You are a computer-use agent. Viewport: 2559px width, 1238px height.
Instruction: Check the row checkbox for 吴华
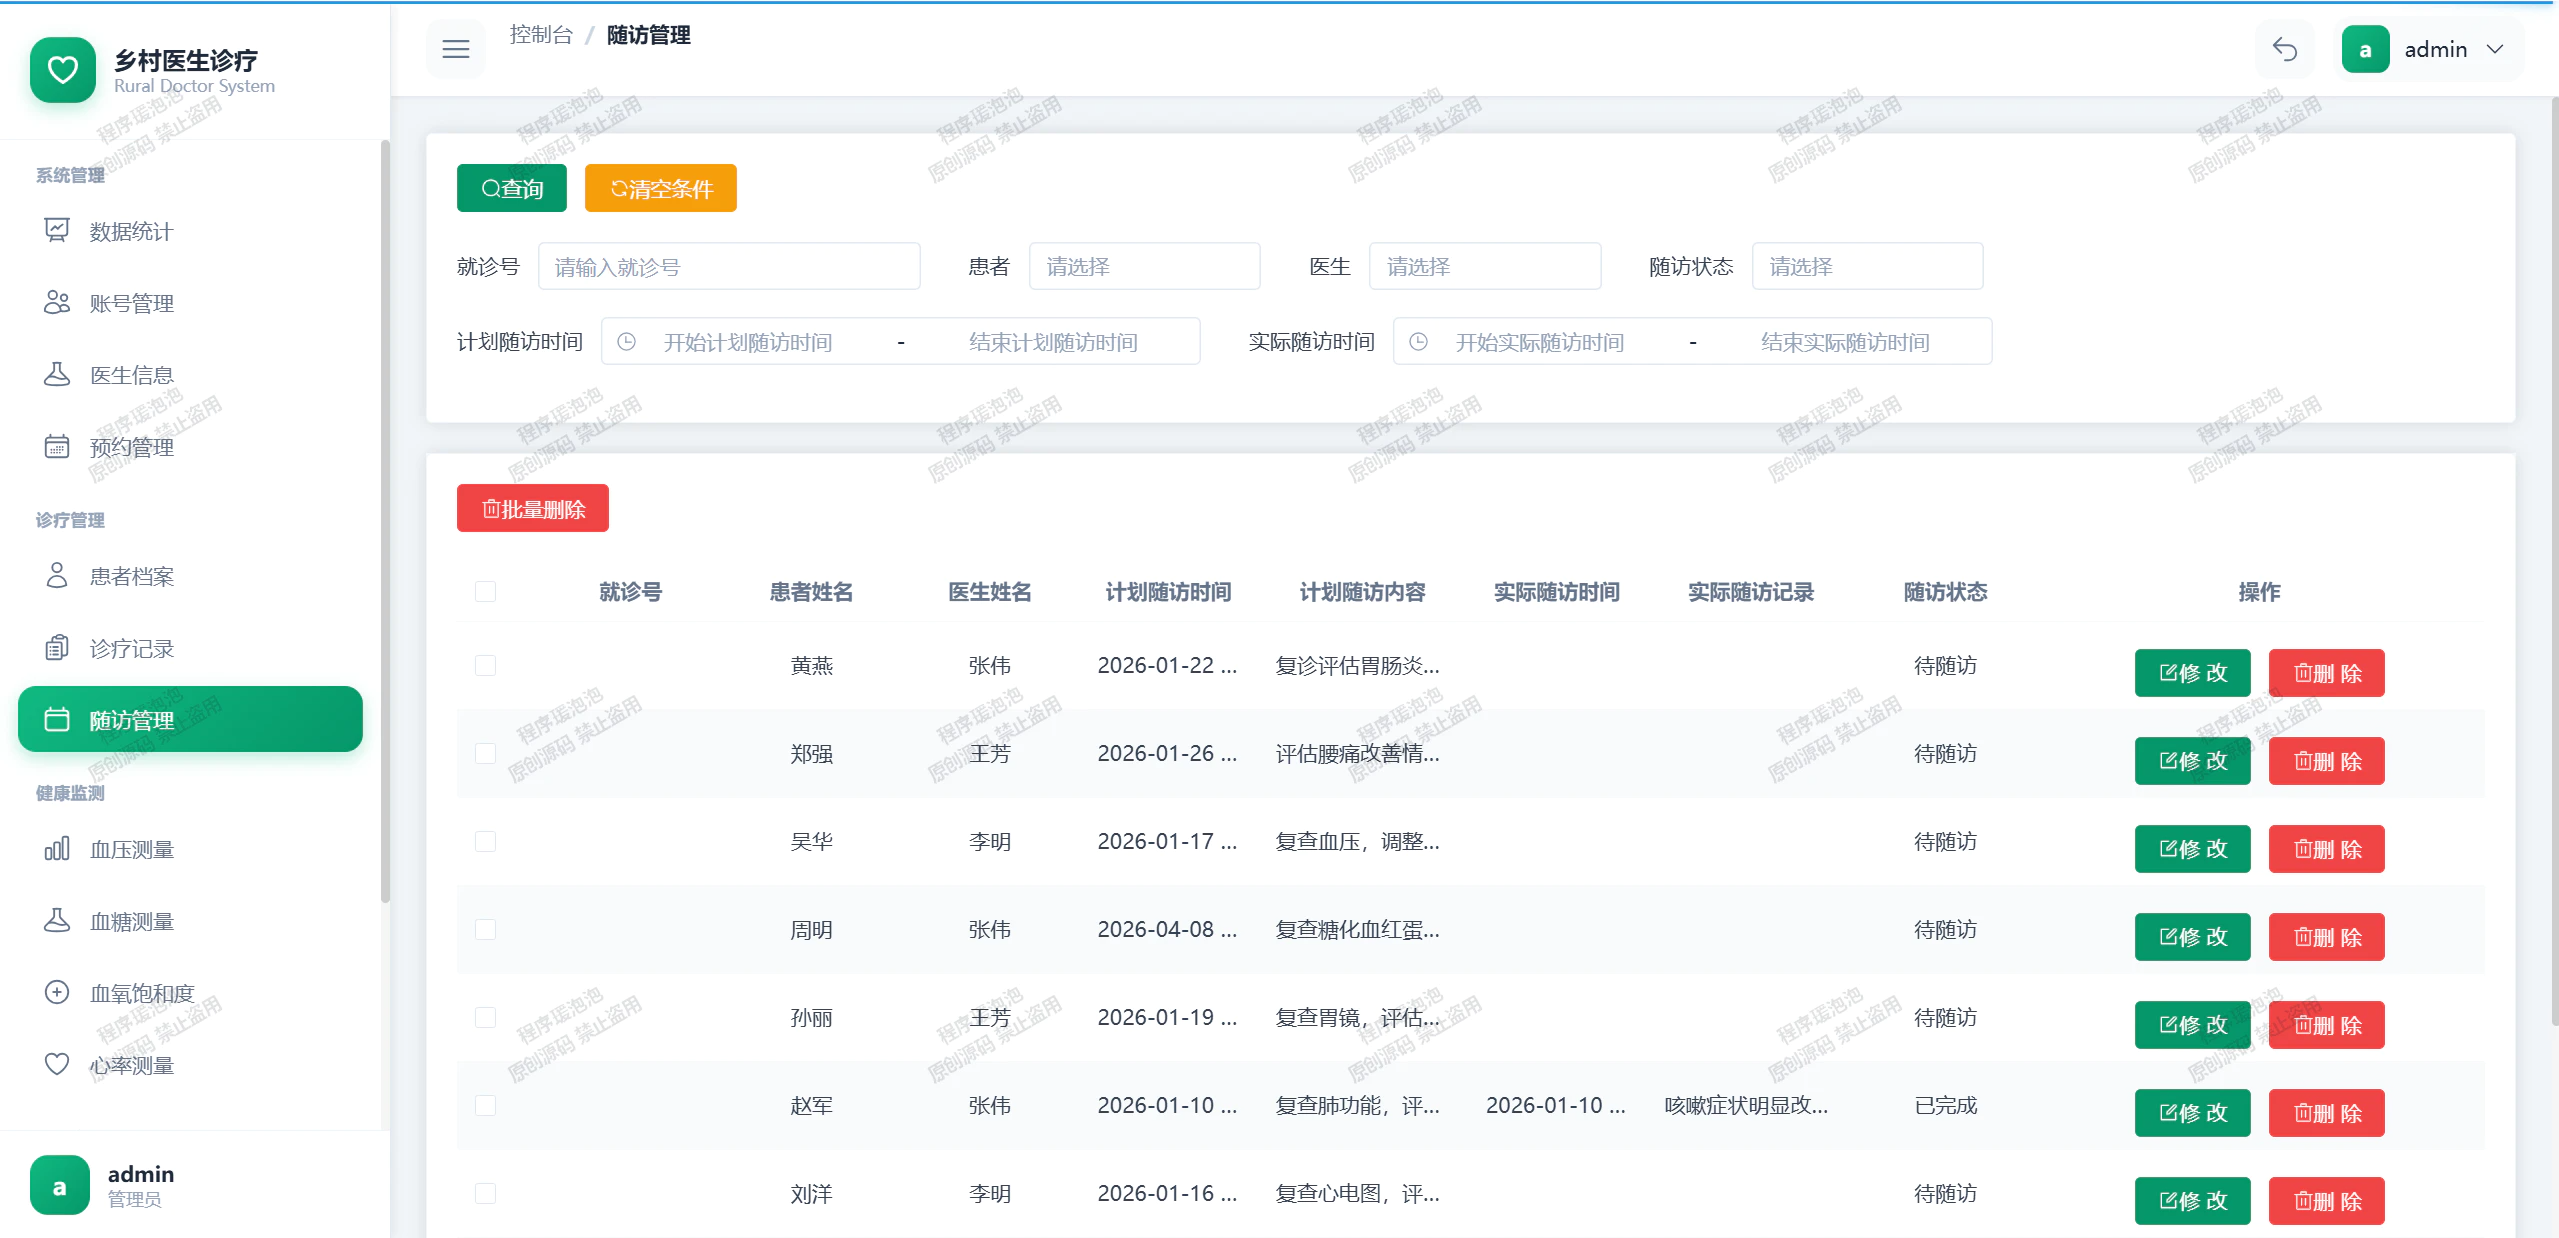(486, 842)
